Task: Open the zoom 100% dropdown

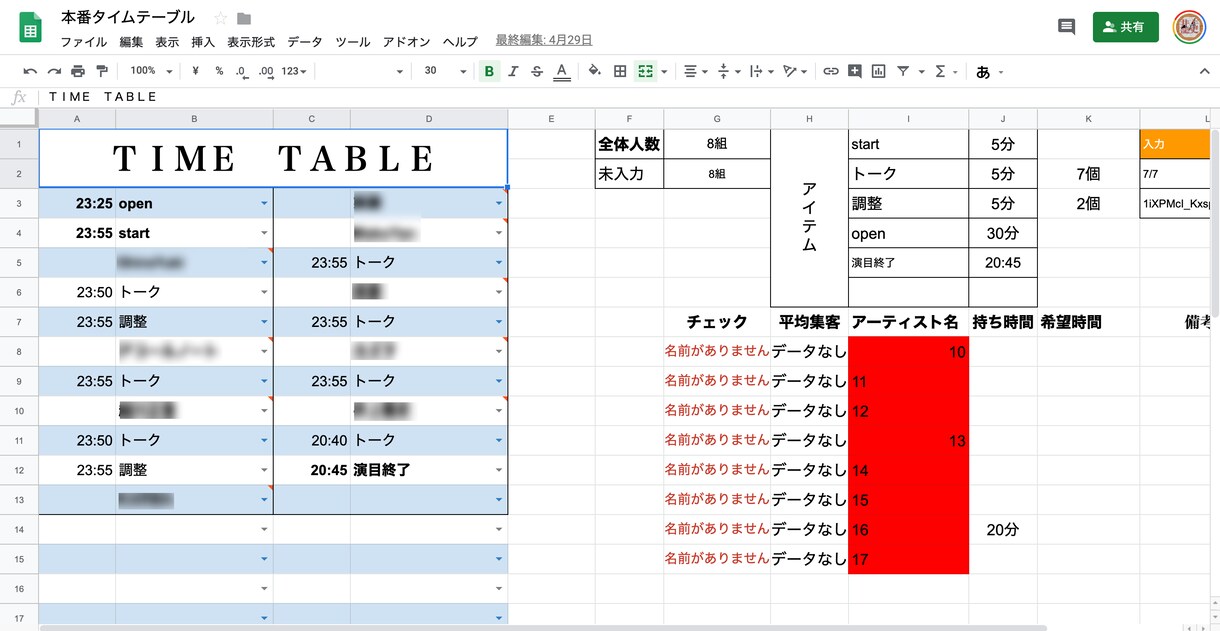Action: pos(151,71)
